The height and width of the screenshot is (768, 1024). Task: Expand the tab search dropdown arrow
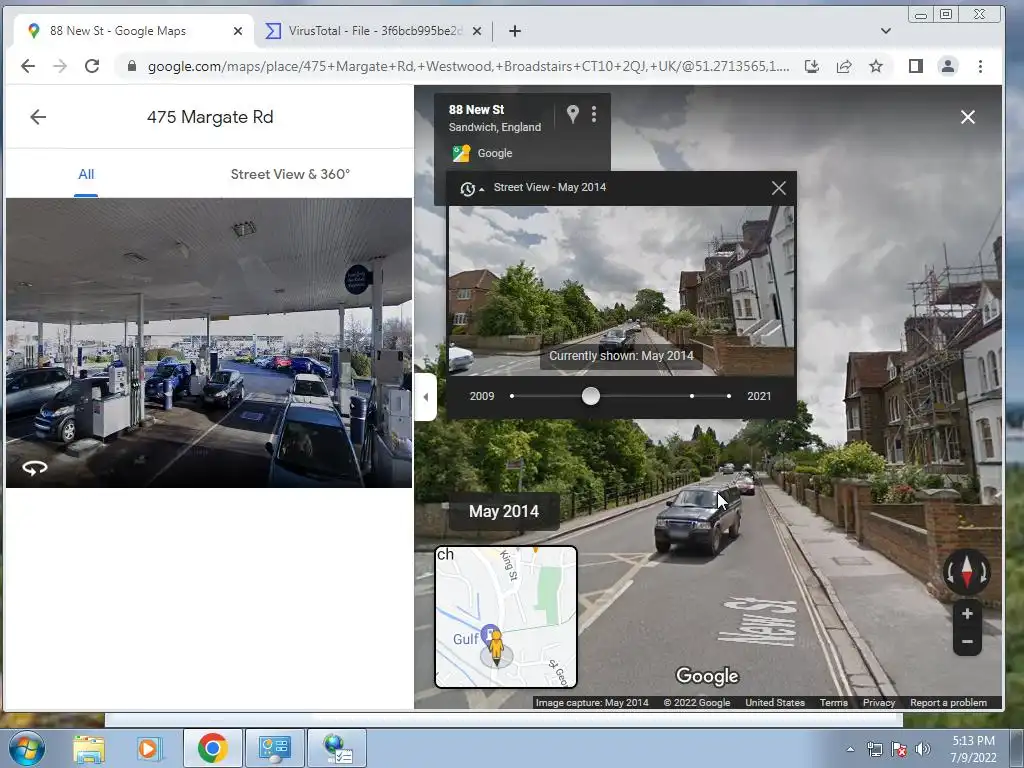(886, 31)
